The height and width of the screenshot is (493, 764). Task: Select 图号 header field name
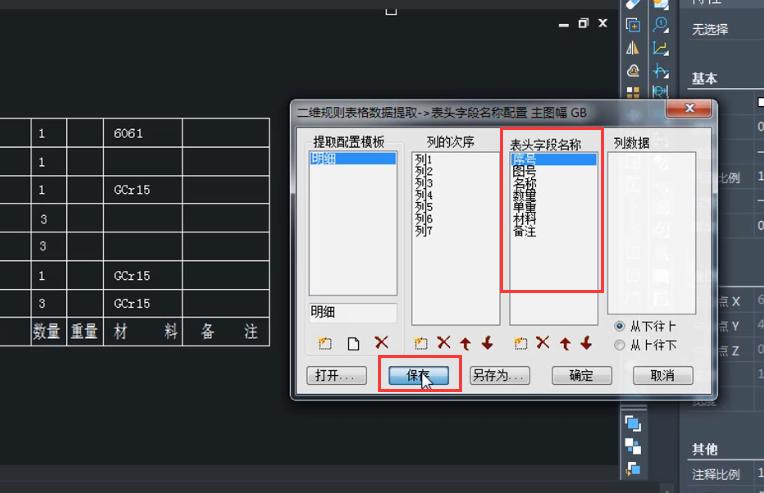524,171
